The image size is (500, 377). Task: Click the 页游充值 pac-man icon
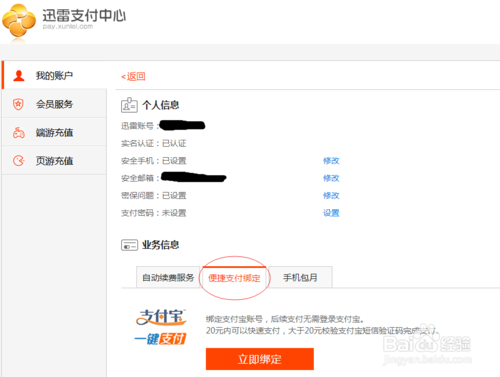19,161
